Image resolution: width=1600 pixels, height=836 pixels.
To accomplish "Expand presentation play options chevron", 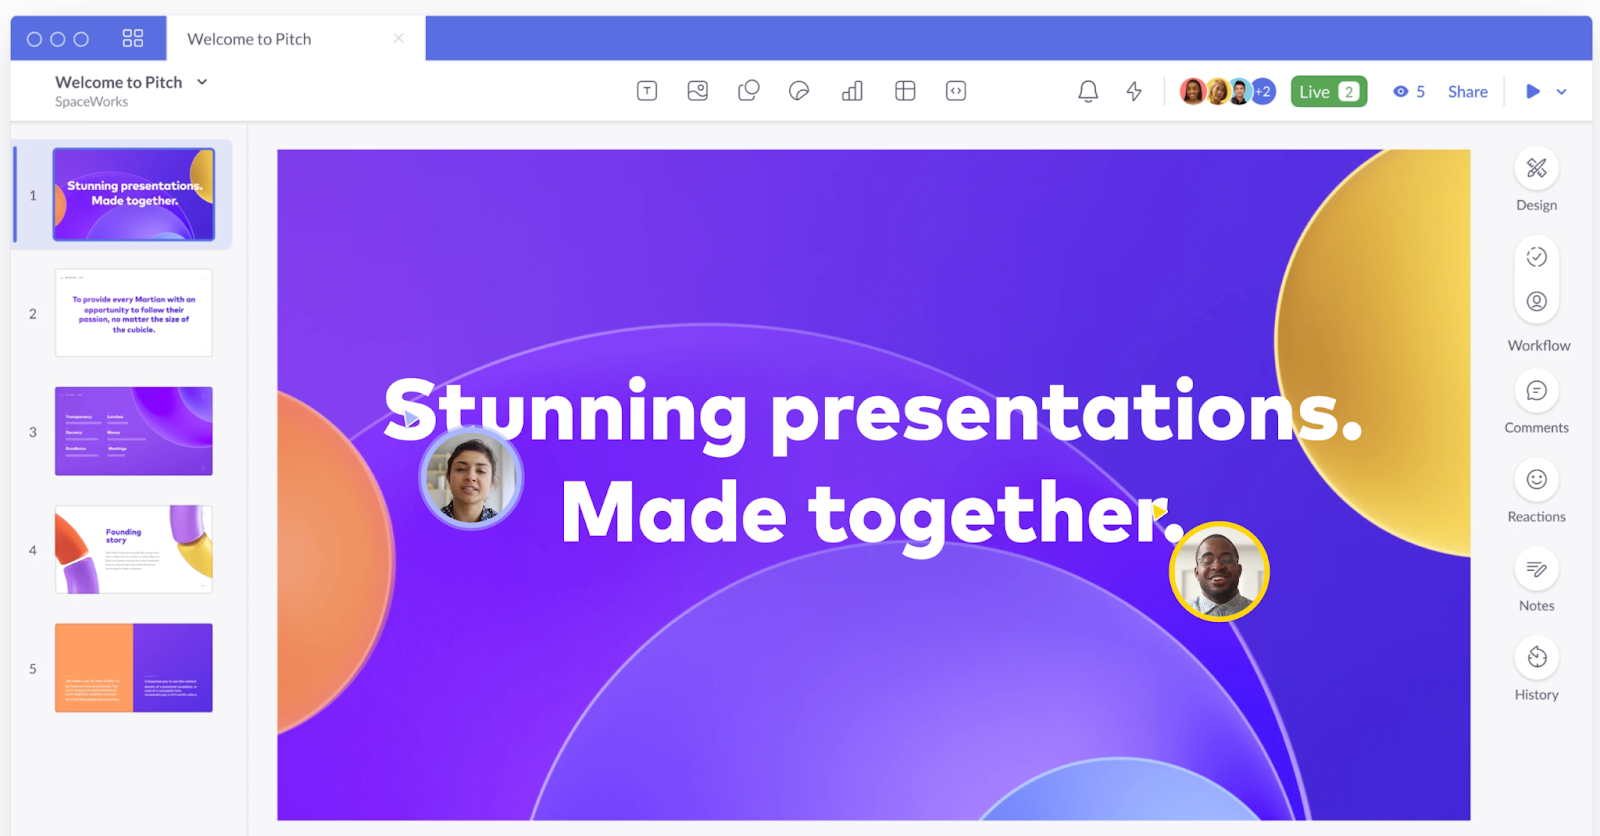I will 1562,91.
